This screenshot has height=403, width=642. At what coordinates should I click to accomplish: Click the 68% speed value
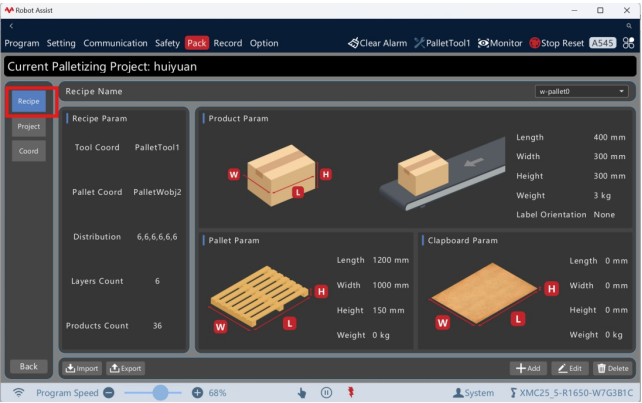[217, 393]
